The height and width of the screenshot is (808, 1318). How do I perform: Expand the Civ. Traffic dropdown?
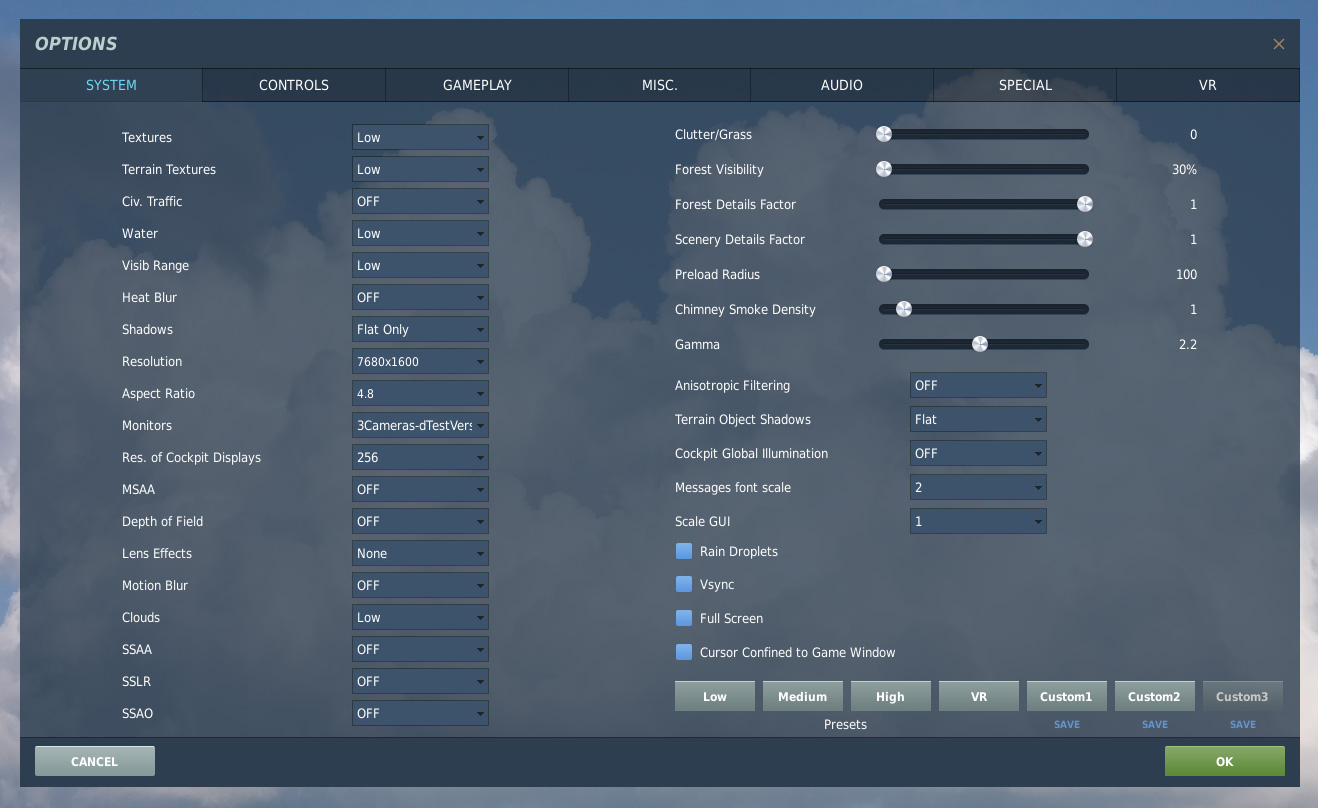coord(420,201)
